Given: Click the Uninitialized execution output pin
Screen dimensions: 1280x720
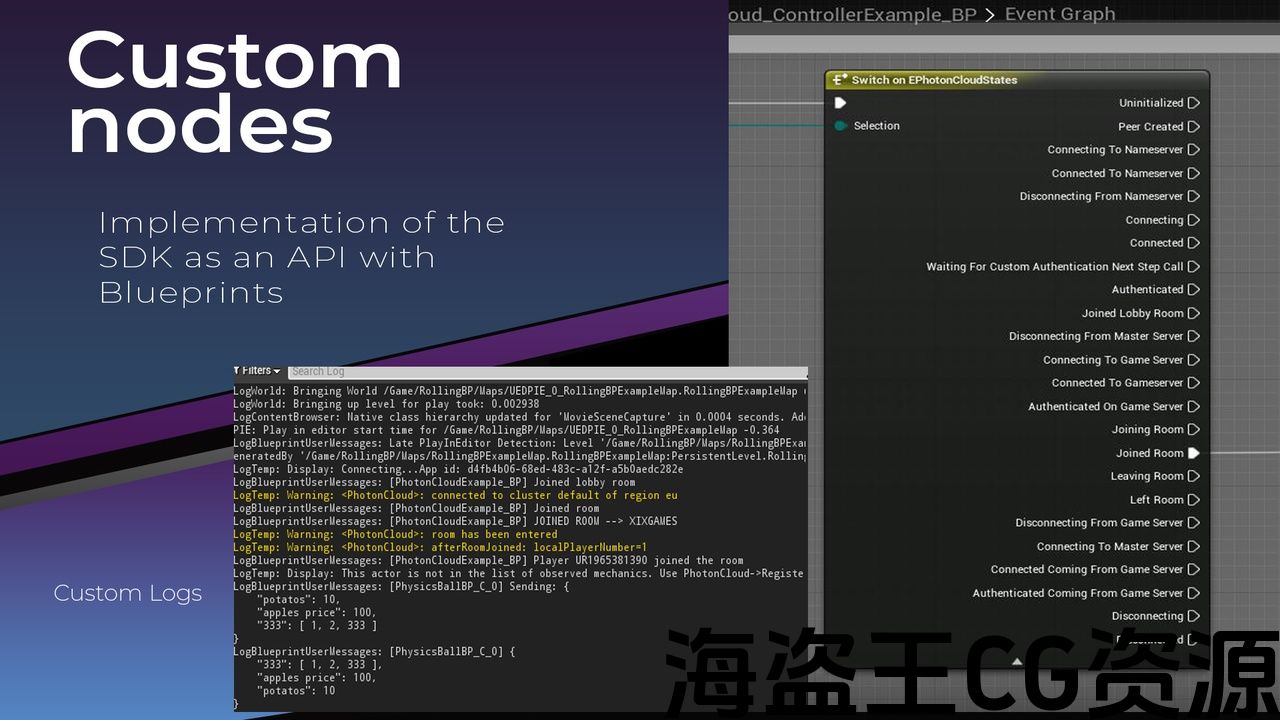Looking at the screenshot, I should pyautogui.click(x=1193, y=103).
